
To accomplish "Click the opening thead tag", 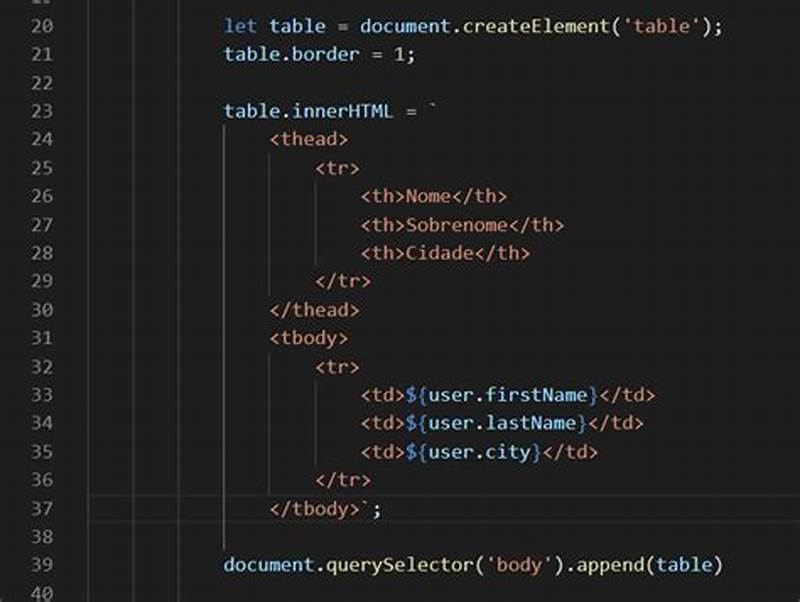I will (x=311, y=140).
